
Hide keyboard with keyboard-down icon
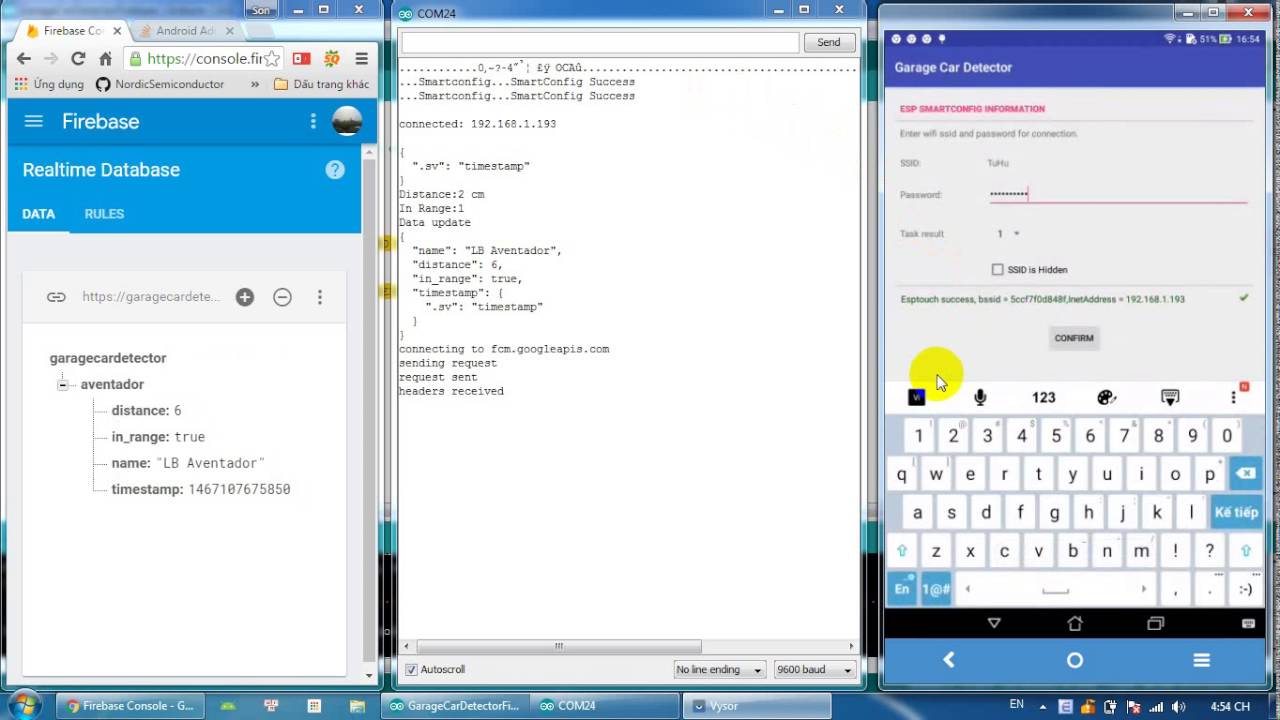[1170, 397]
